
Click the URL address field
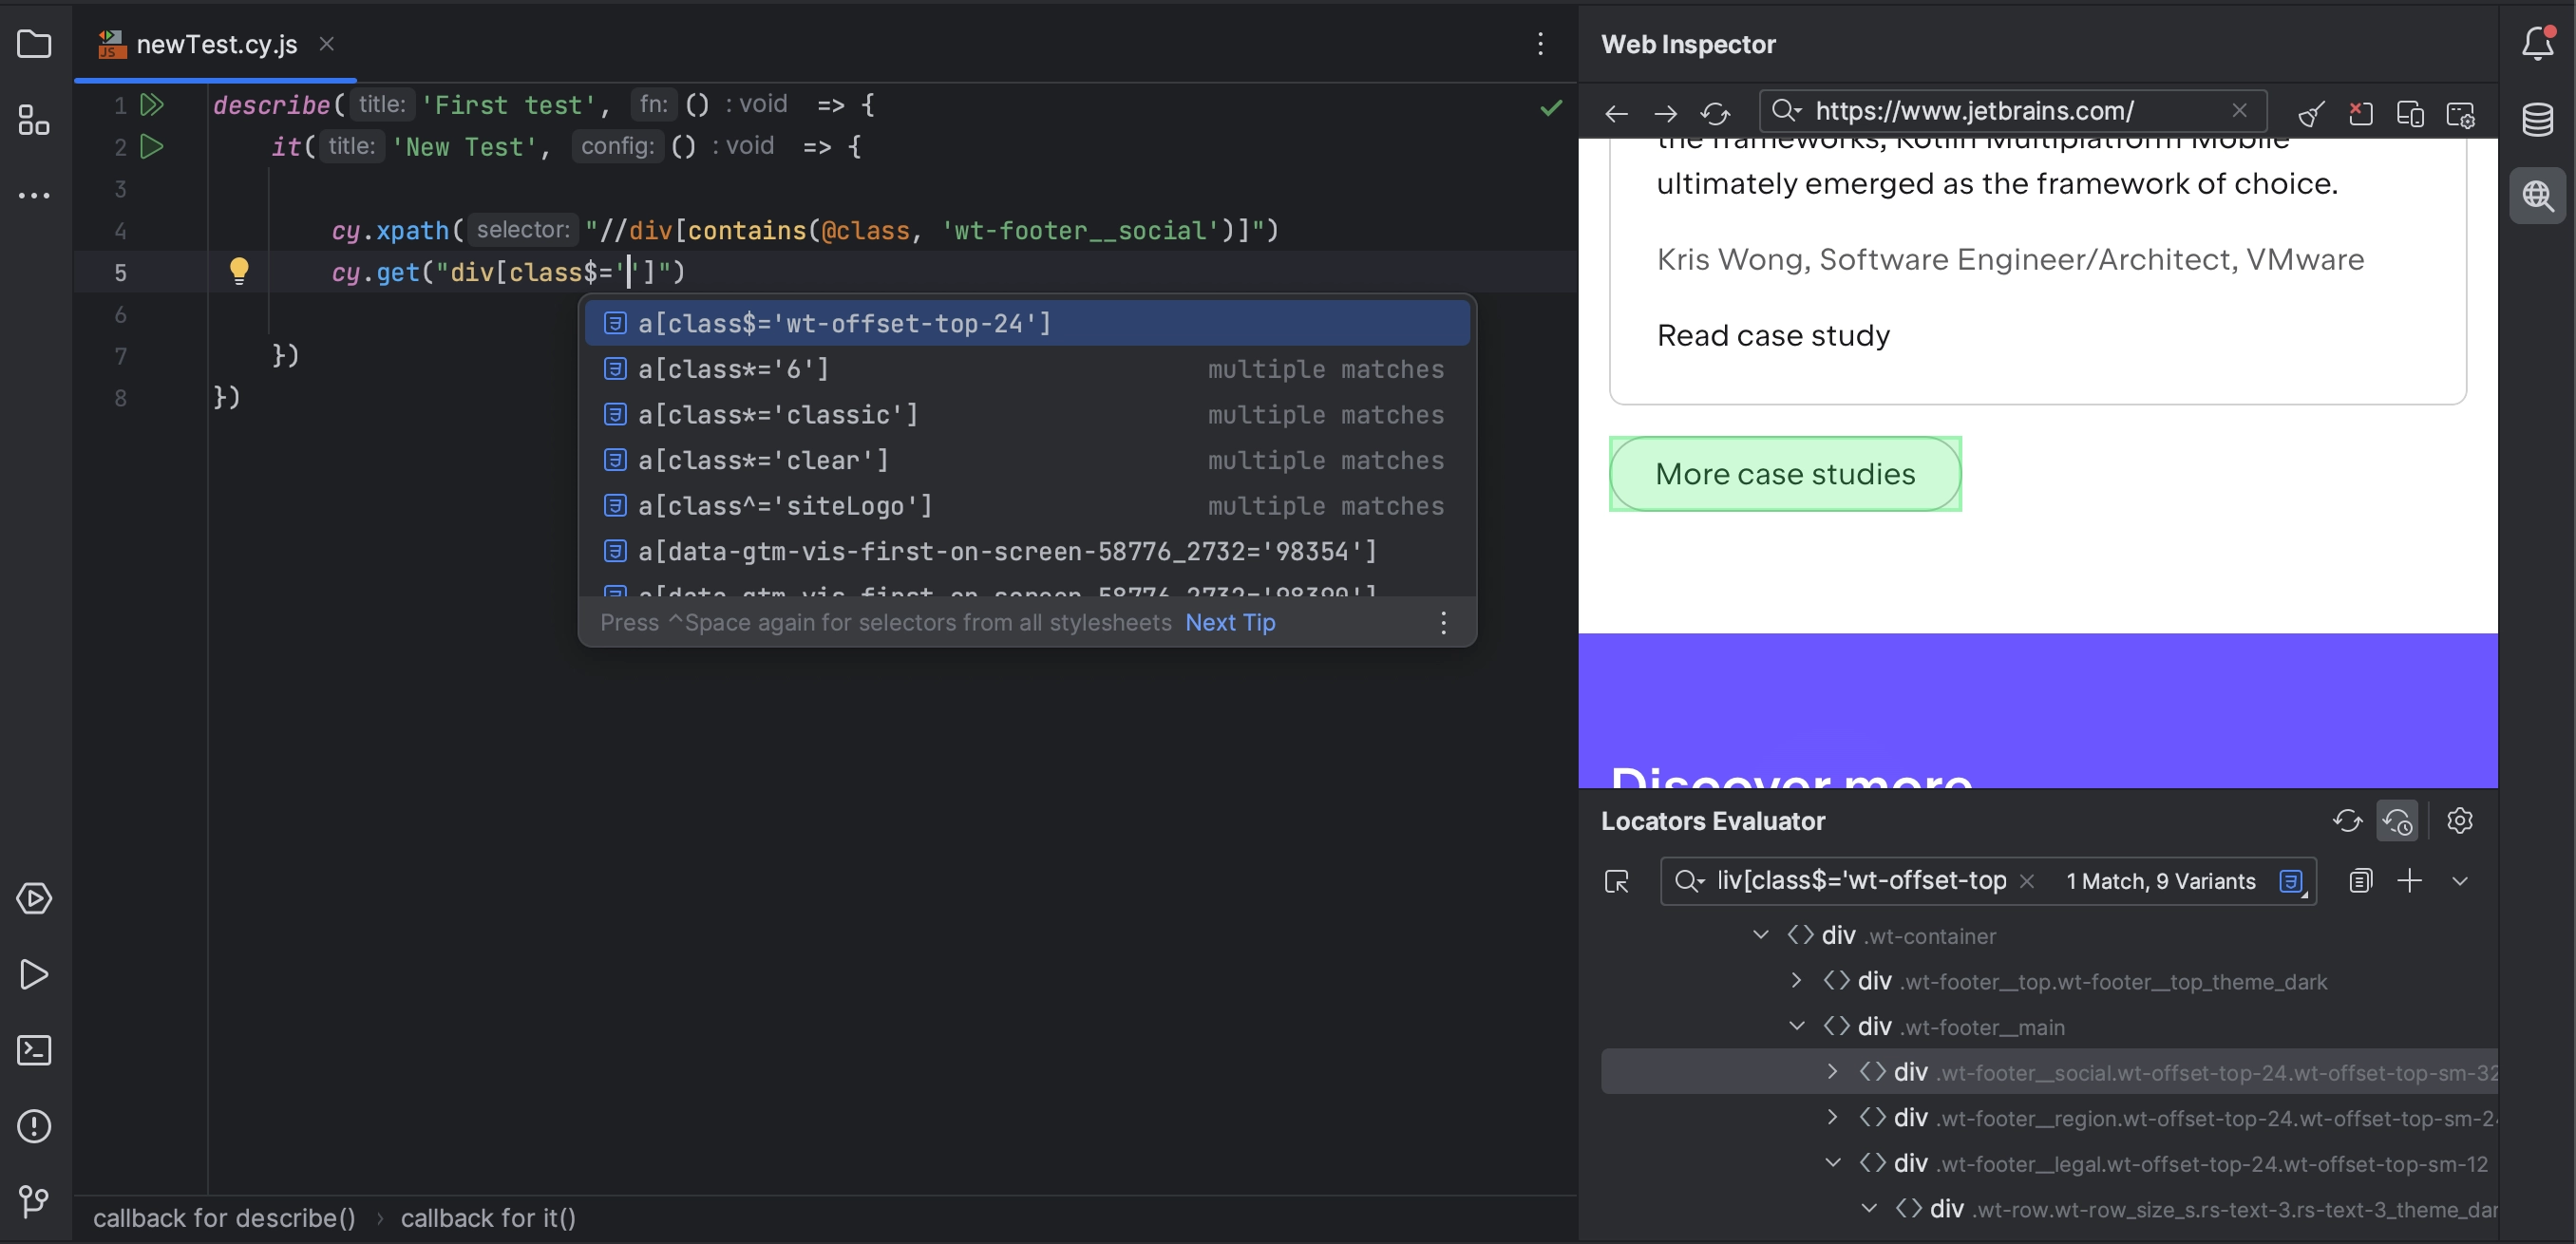click(x=2012, y=110)
